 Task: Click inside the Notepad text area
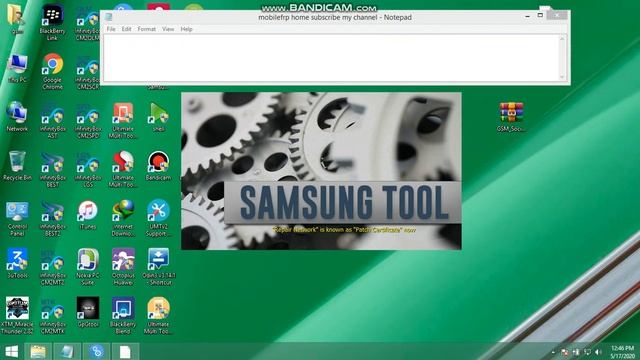tap(331, 58)
